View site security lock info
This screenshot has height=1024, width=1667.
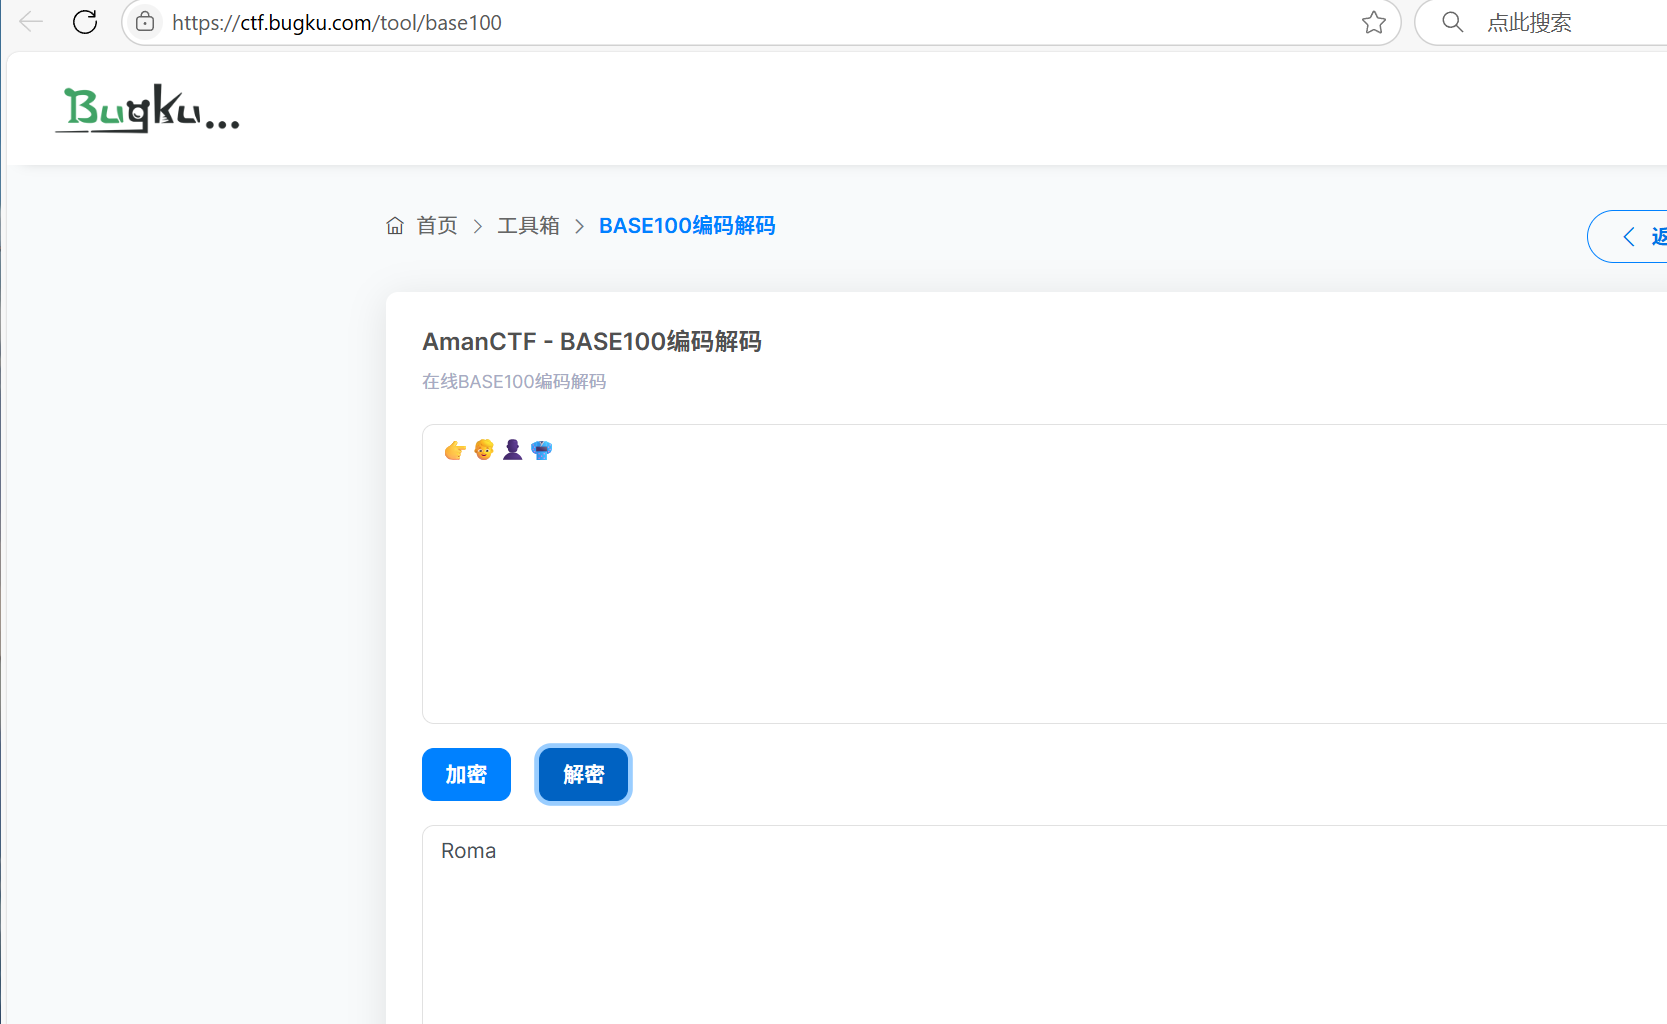(145, 22)
